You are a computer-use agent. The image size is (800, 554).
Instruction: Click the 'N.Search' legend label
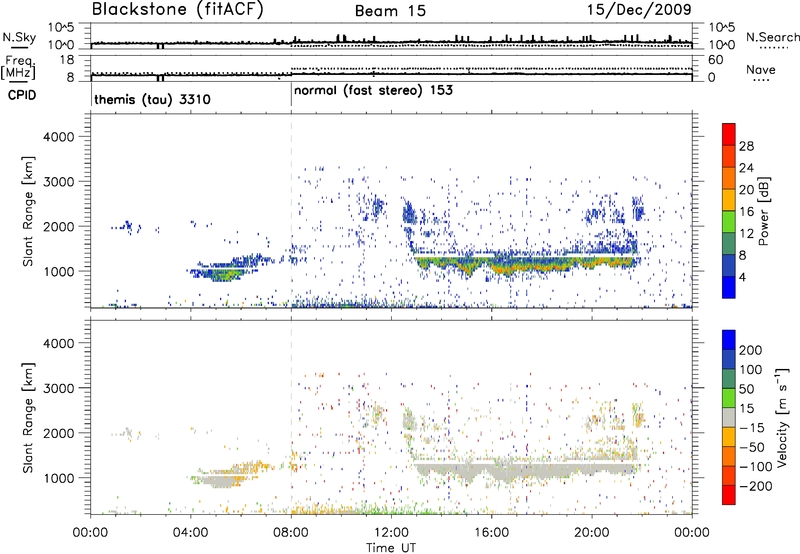(x=772, y=37)
